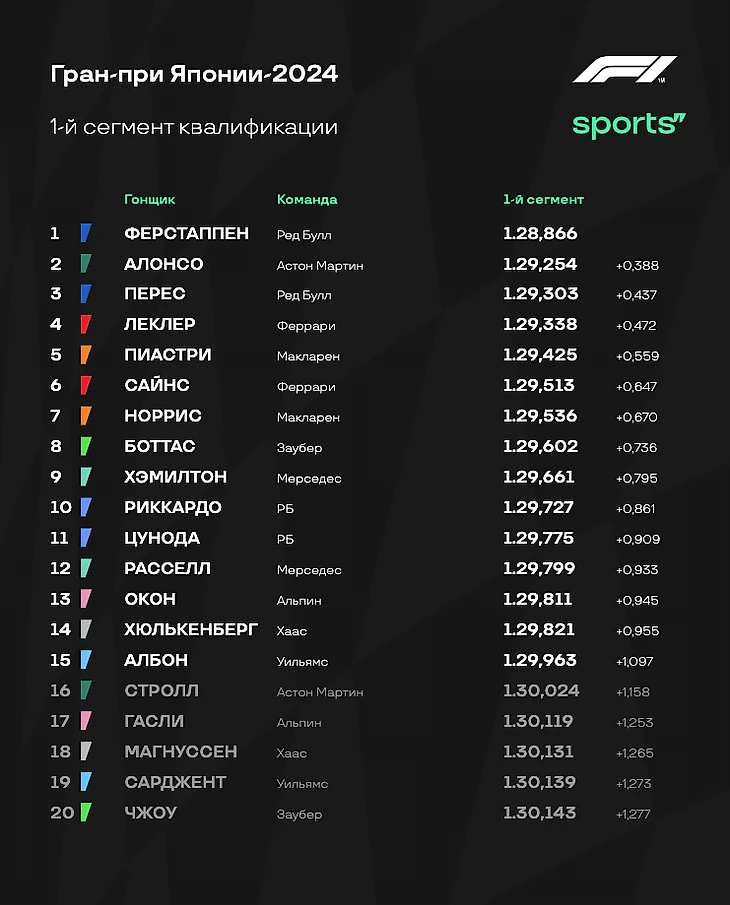Click Ocon's pink Alpine team marker
This screenshot has height=905, width=730.
point(86,599)
